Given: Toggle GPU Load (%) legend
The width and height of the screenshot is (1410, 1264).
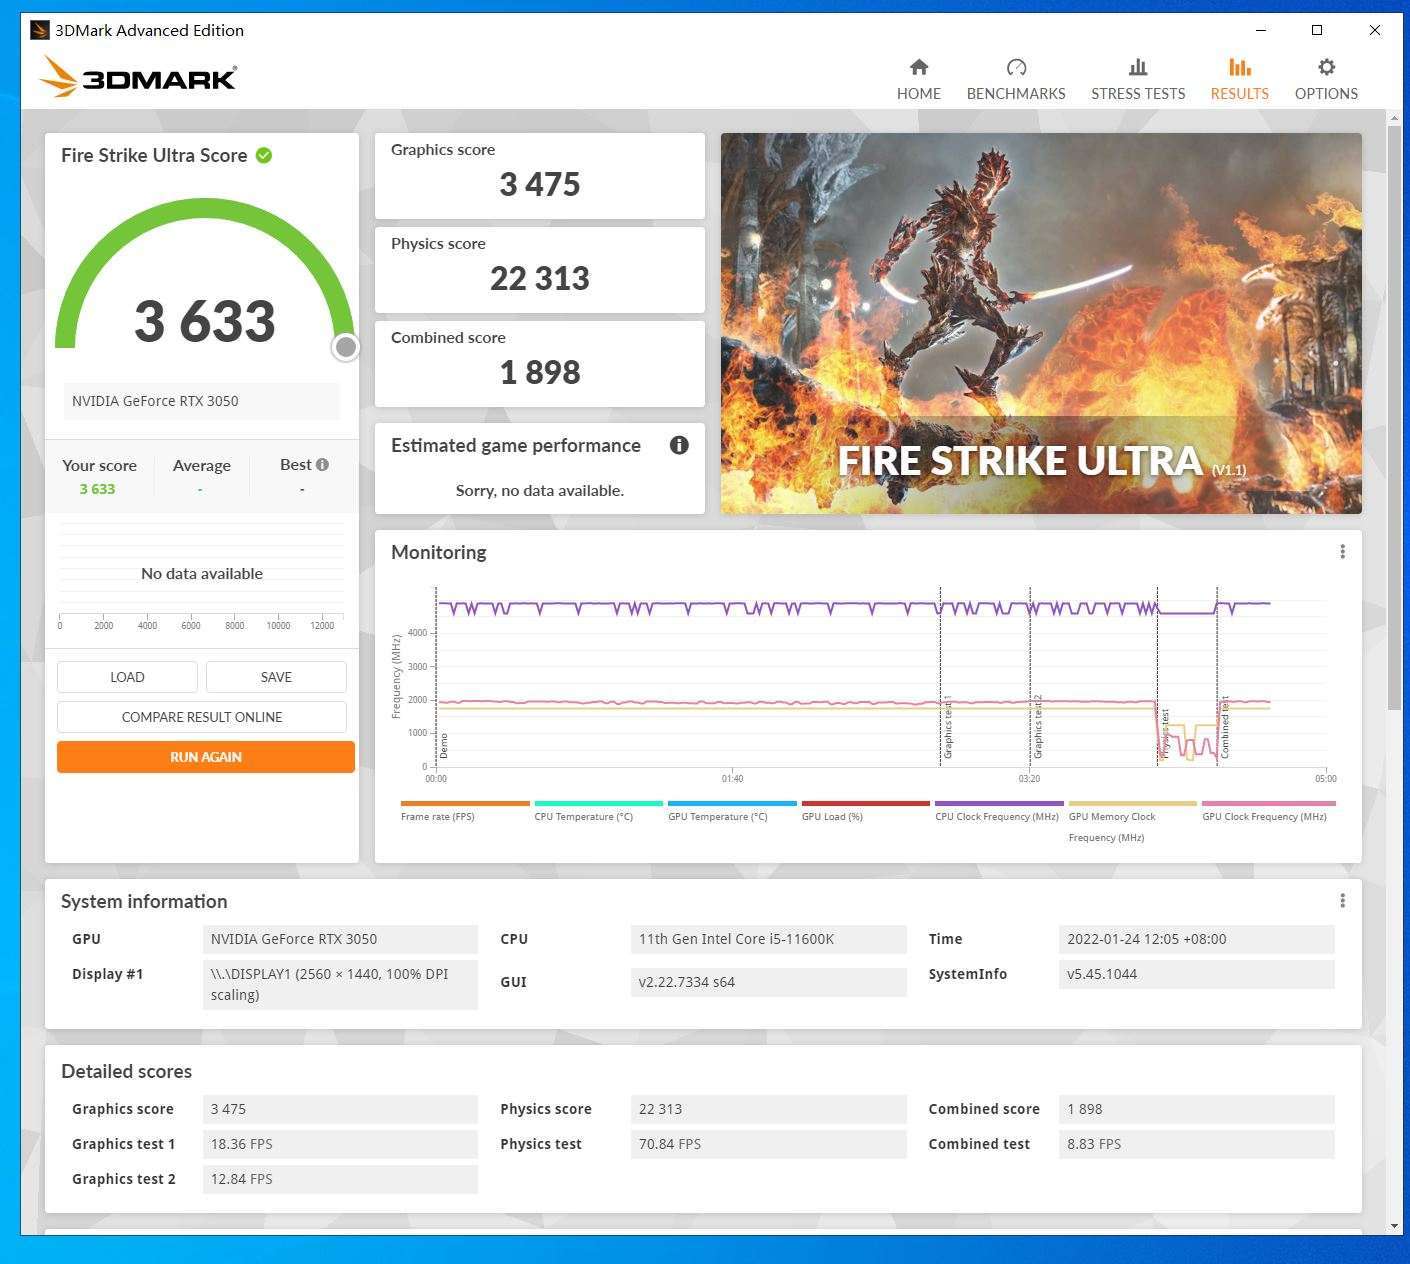Looking at the screenshot, I should 865,811.
